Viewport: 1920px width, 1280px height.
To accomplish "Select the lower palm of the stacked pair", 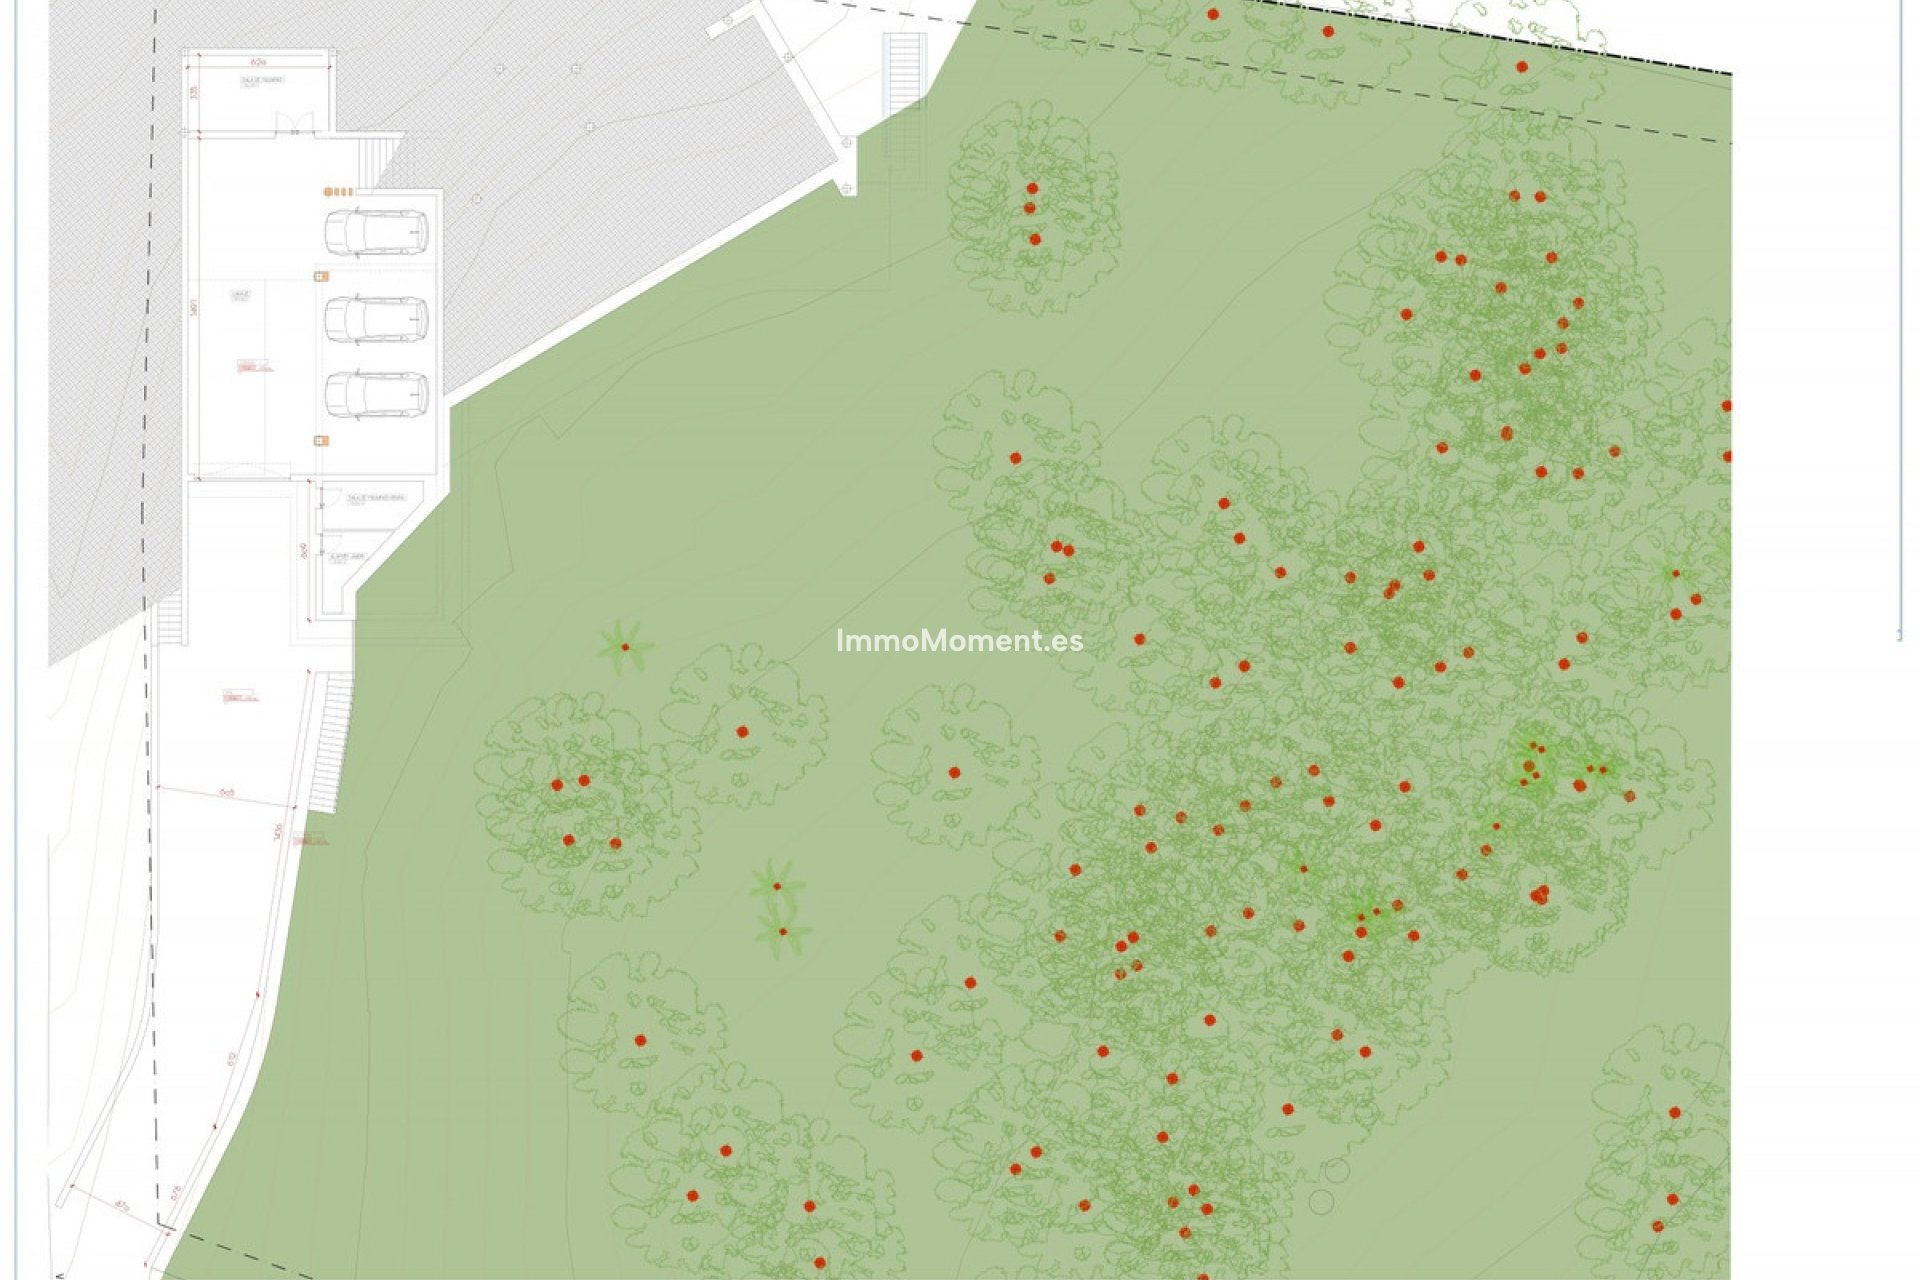I will coord(782,932).
